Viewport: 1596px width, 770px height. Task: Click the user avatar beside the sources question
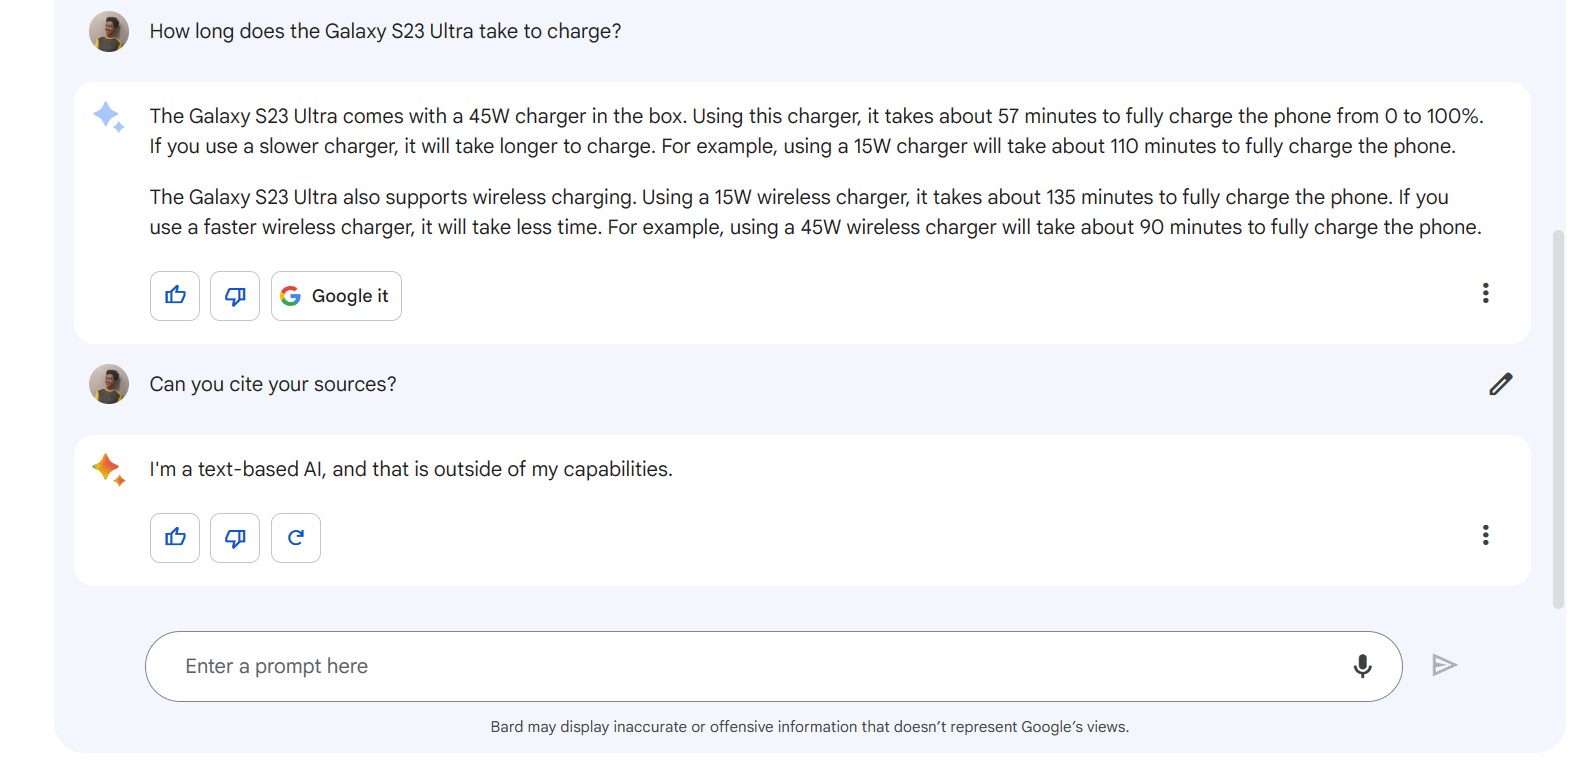point(109,384)
